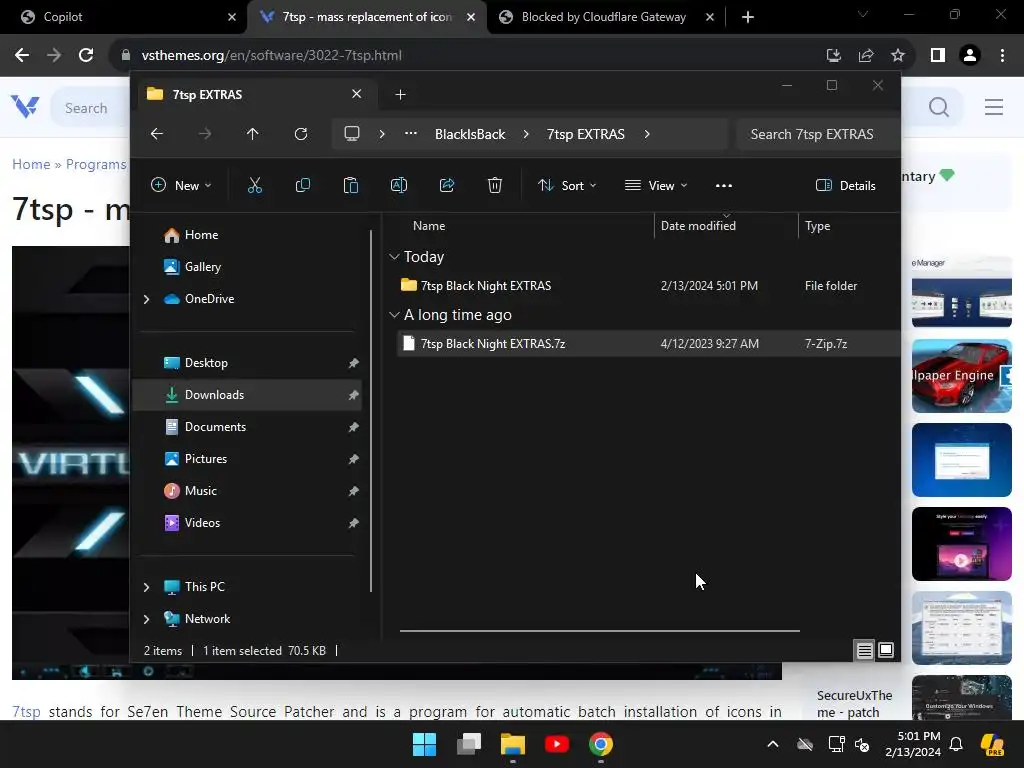Image resolution: width=1024 pixels, height=768 pixels.
Task: Go up one folder level in Explorer
Action: pos(253,134)
